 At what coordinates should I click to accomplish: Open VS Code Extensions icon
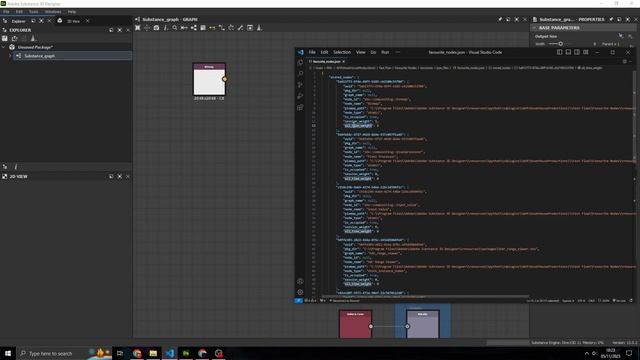pyautogui.click(x=300, y=108)
